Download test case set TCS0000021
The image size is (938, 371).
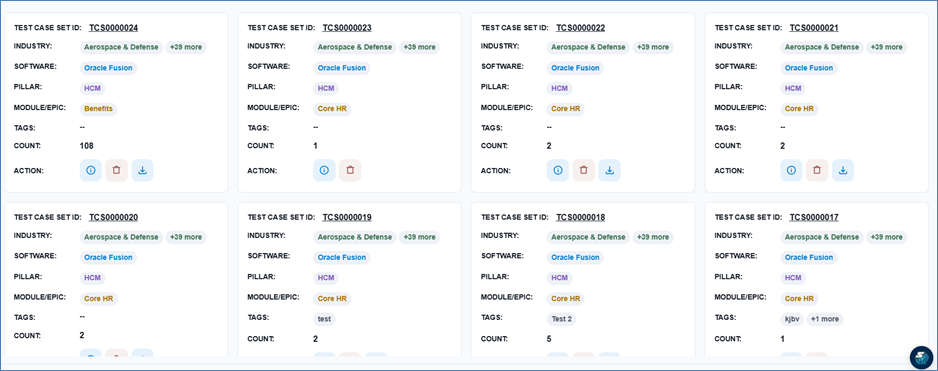(x=843, y=171)
